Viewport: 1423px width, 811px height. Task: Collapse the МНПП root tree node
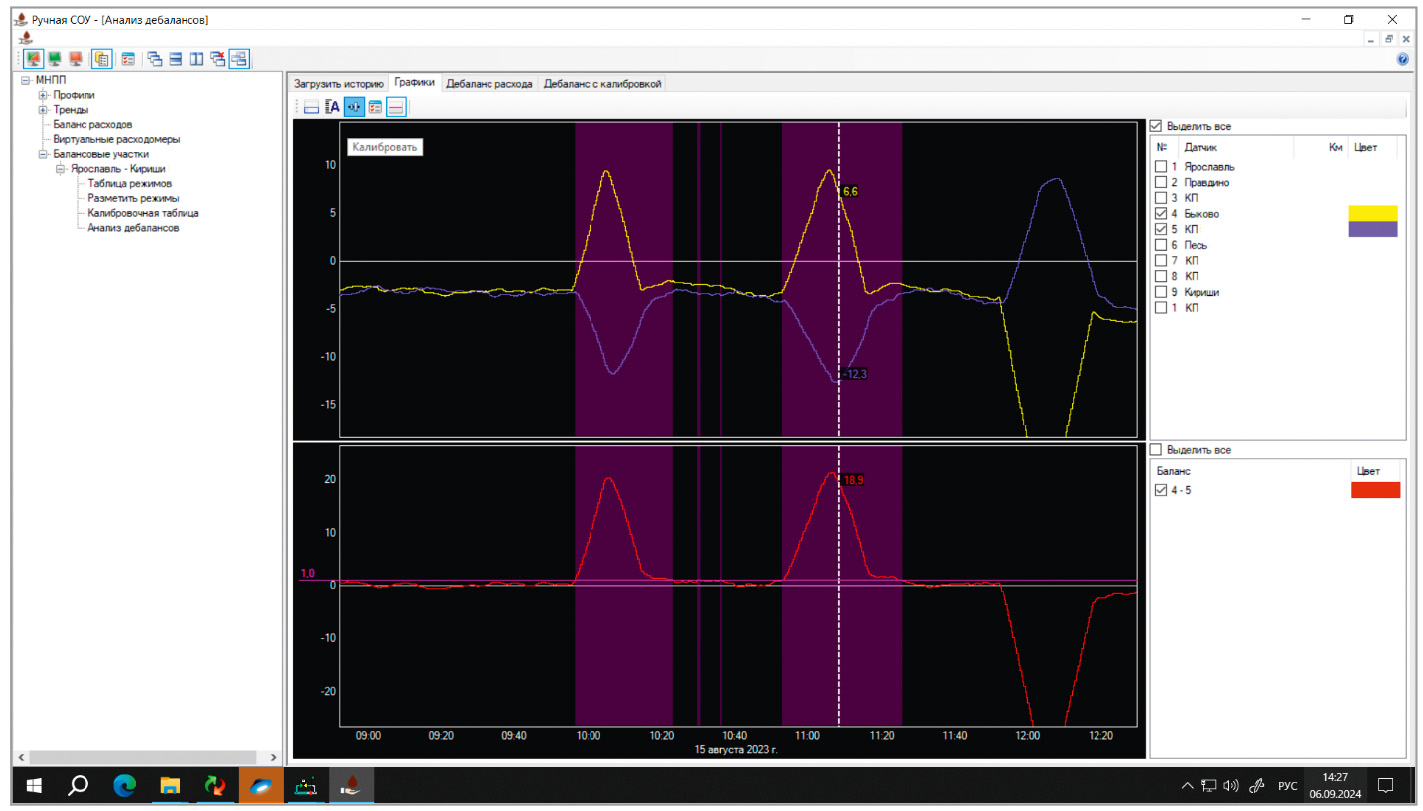coord(25,80)
